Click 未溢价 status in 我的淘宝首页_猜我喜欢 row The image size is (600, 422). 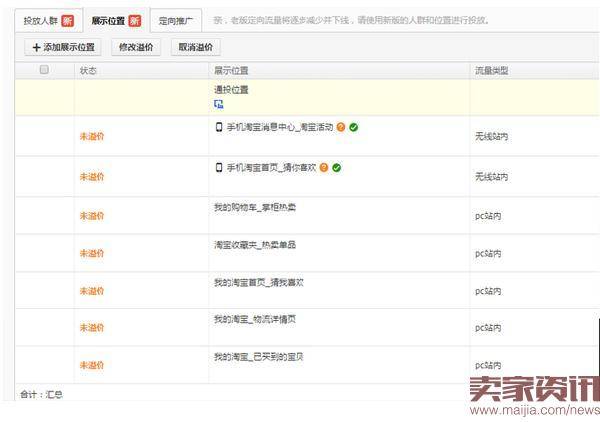[92, 291]
